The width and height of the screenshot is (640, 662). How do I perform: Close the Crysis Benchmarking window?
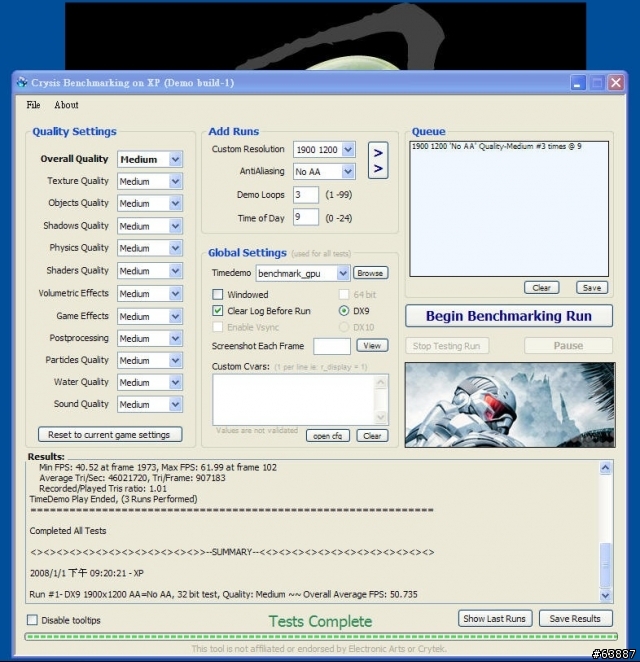(x=616, y=83)
